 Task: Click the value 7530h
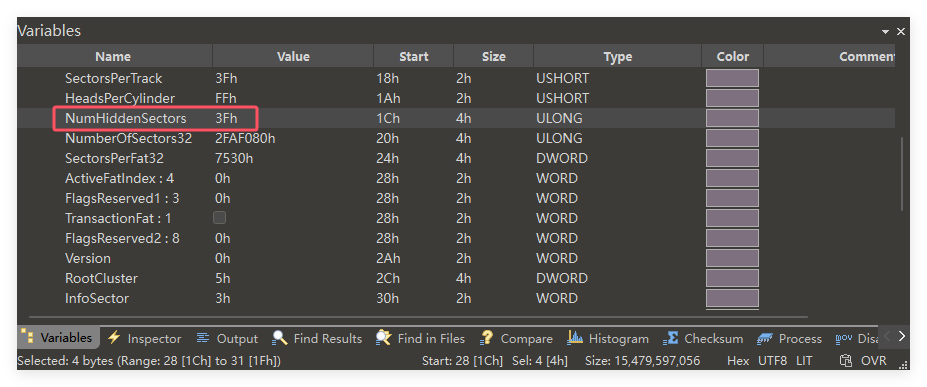pyautogui.click(x=235, y=158)
